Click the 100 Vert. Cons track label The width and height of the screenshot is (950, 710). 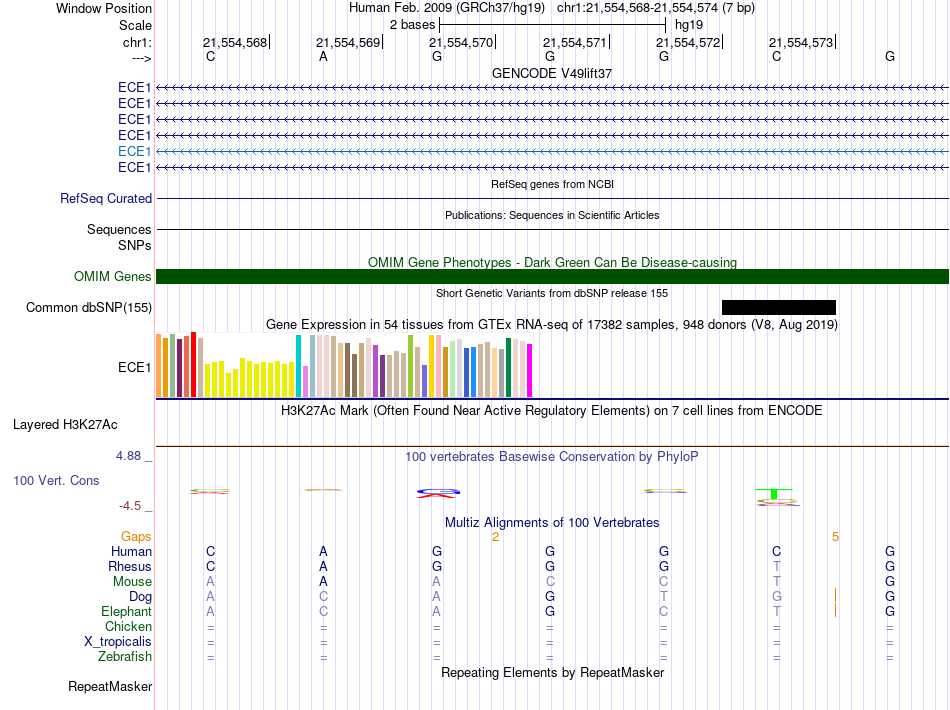coord(56,481)
